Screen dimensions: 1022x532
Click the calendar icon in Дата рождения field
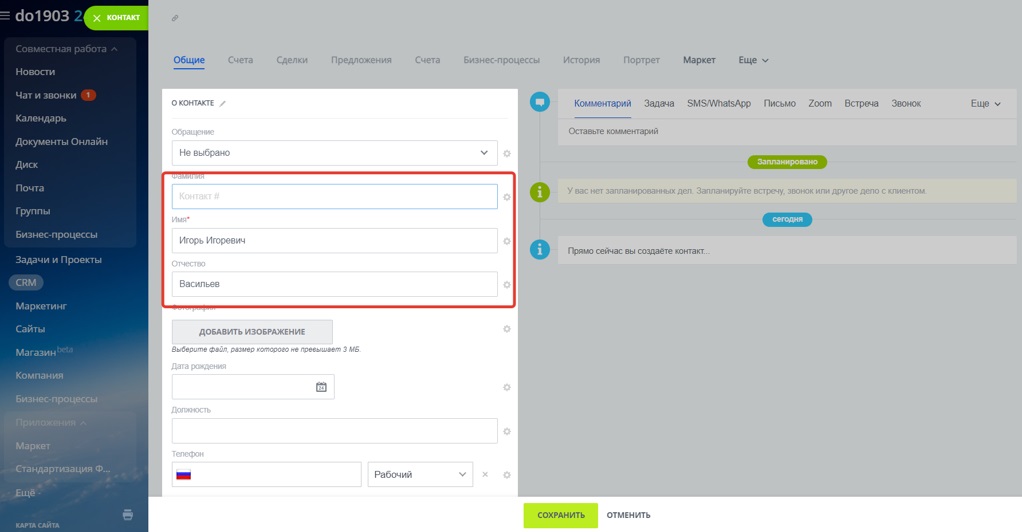point(321,387)
